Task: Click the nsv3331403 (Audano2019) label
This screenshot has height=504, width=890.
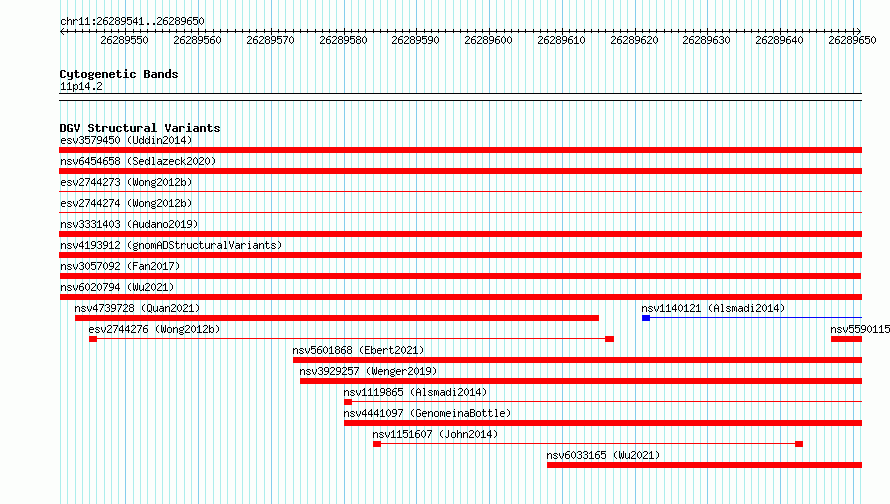Action: pos(129,224)
